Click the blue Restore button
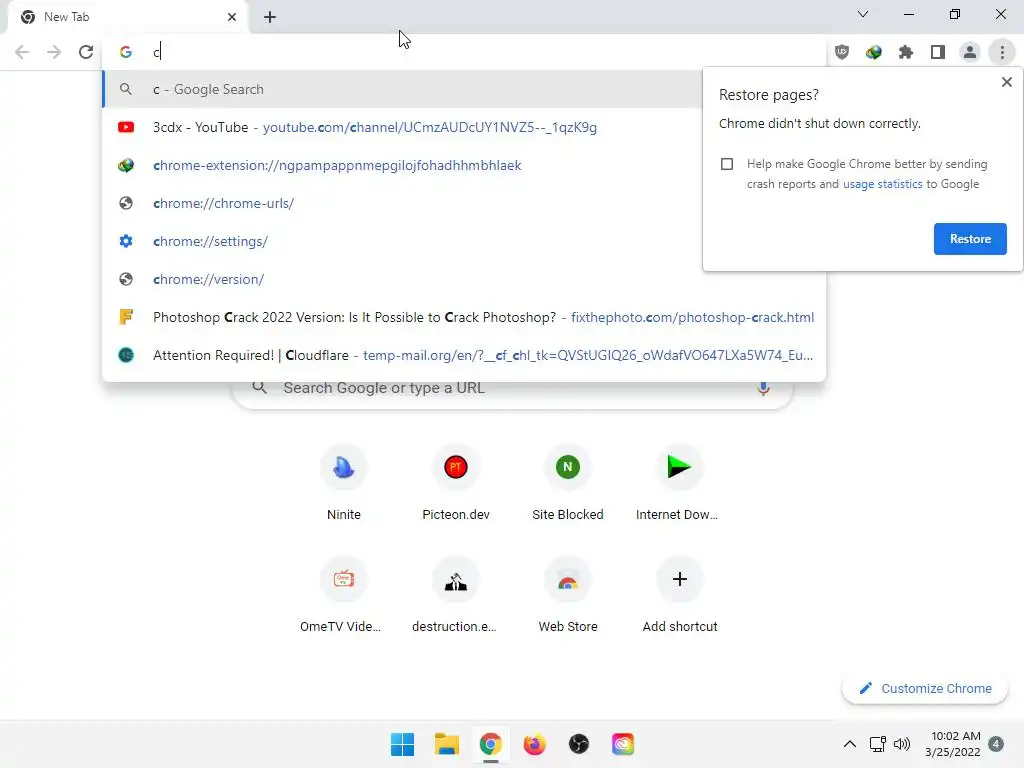1024x768 pixels. click(x=970, y=239)
